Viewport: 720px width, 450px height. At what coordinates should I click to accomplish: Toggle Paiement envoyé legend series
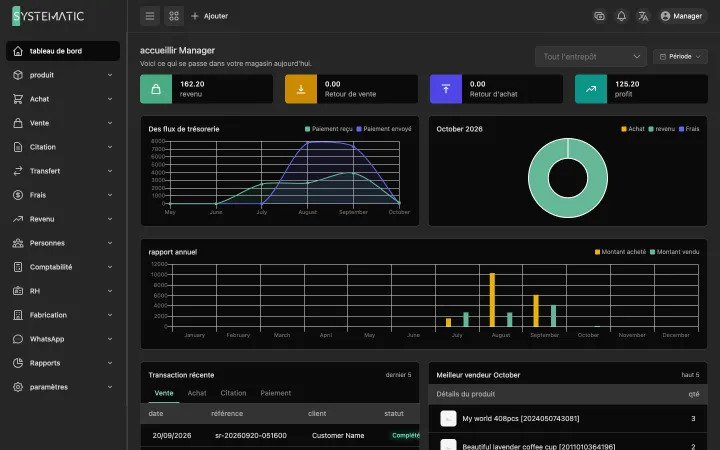click(384, 129)
